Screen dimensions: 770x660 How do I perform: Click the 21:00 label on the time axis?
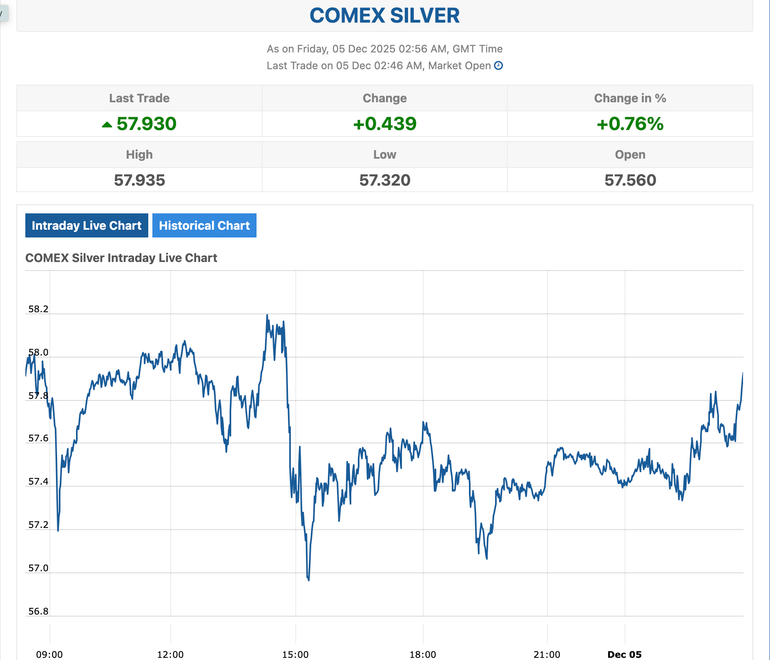coord(546,654)
